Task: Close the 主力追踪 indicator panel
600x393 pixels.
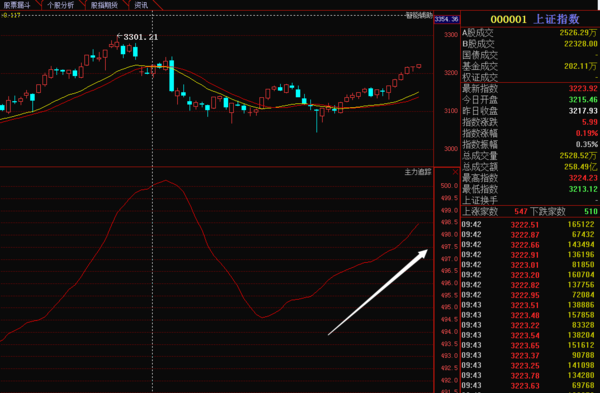Action: tap(455, 172)
